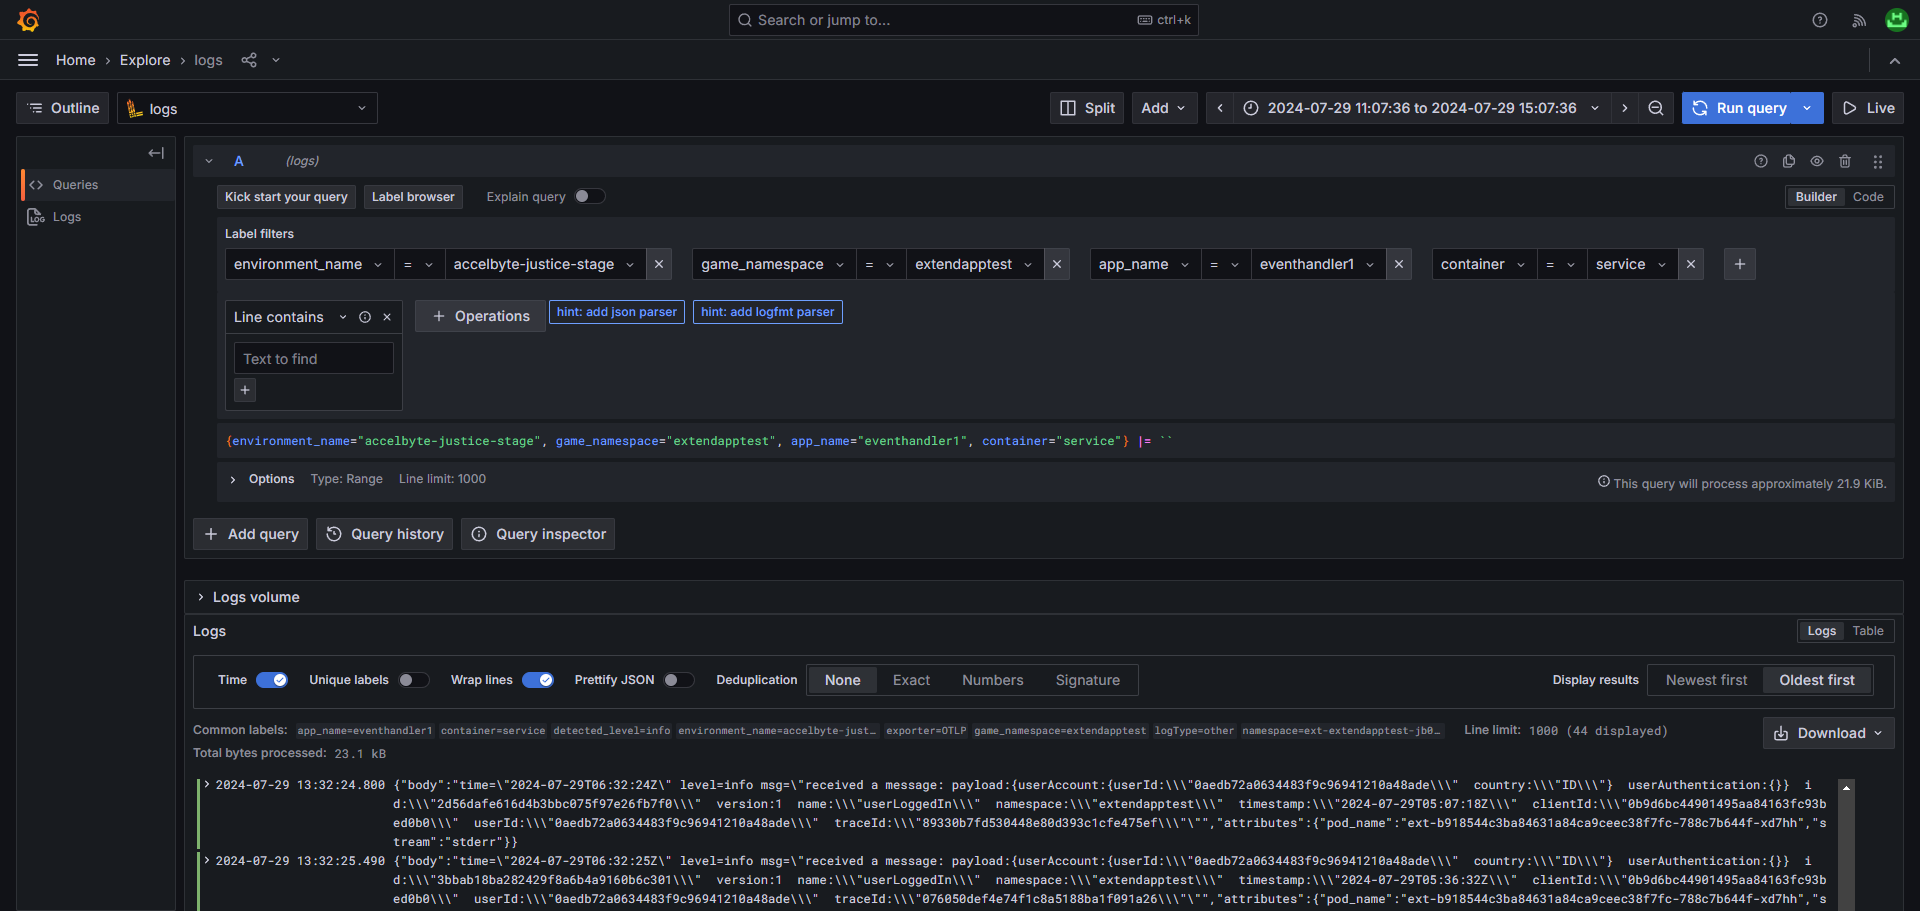This screenshot has height=911, width=1920.
Task: Remove the environment_name label filter
Action: (x=659, y=264)
